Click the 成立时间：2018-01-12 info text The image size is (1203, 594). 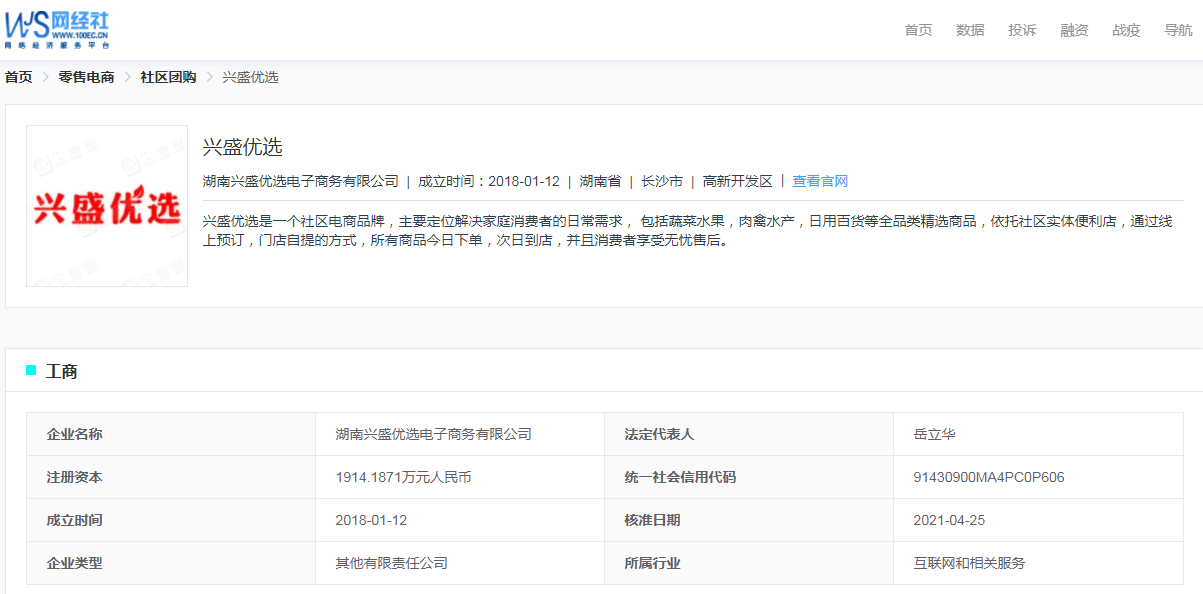tap(488, 181)
